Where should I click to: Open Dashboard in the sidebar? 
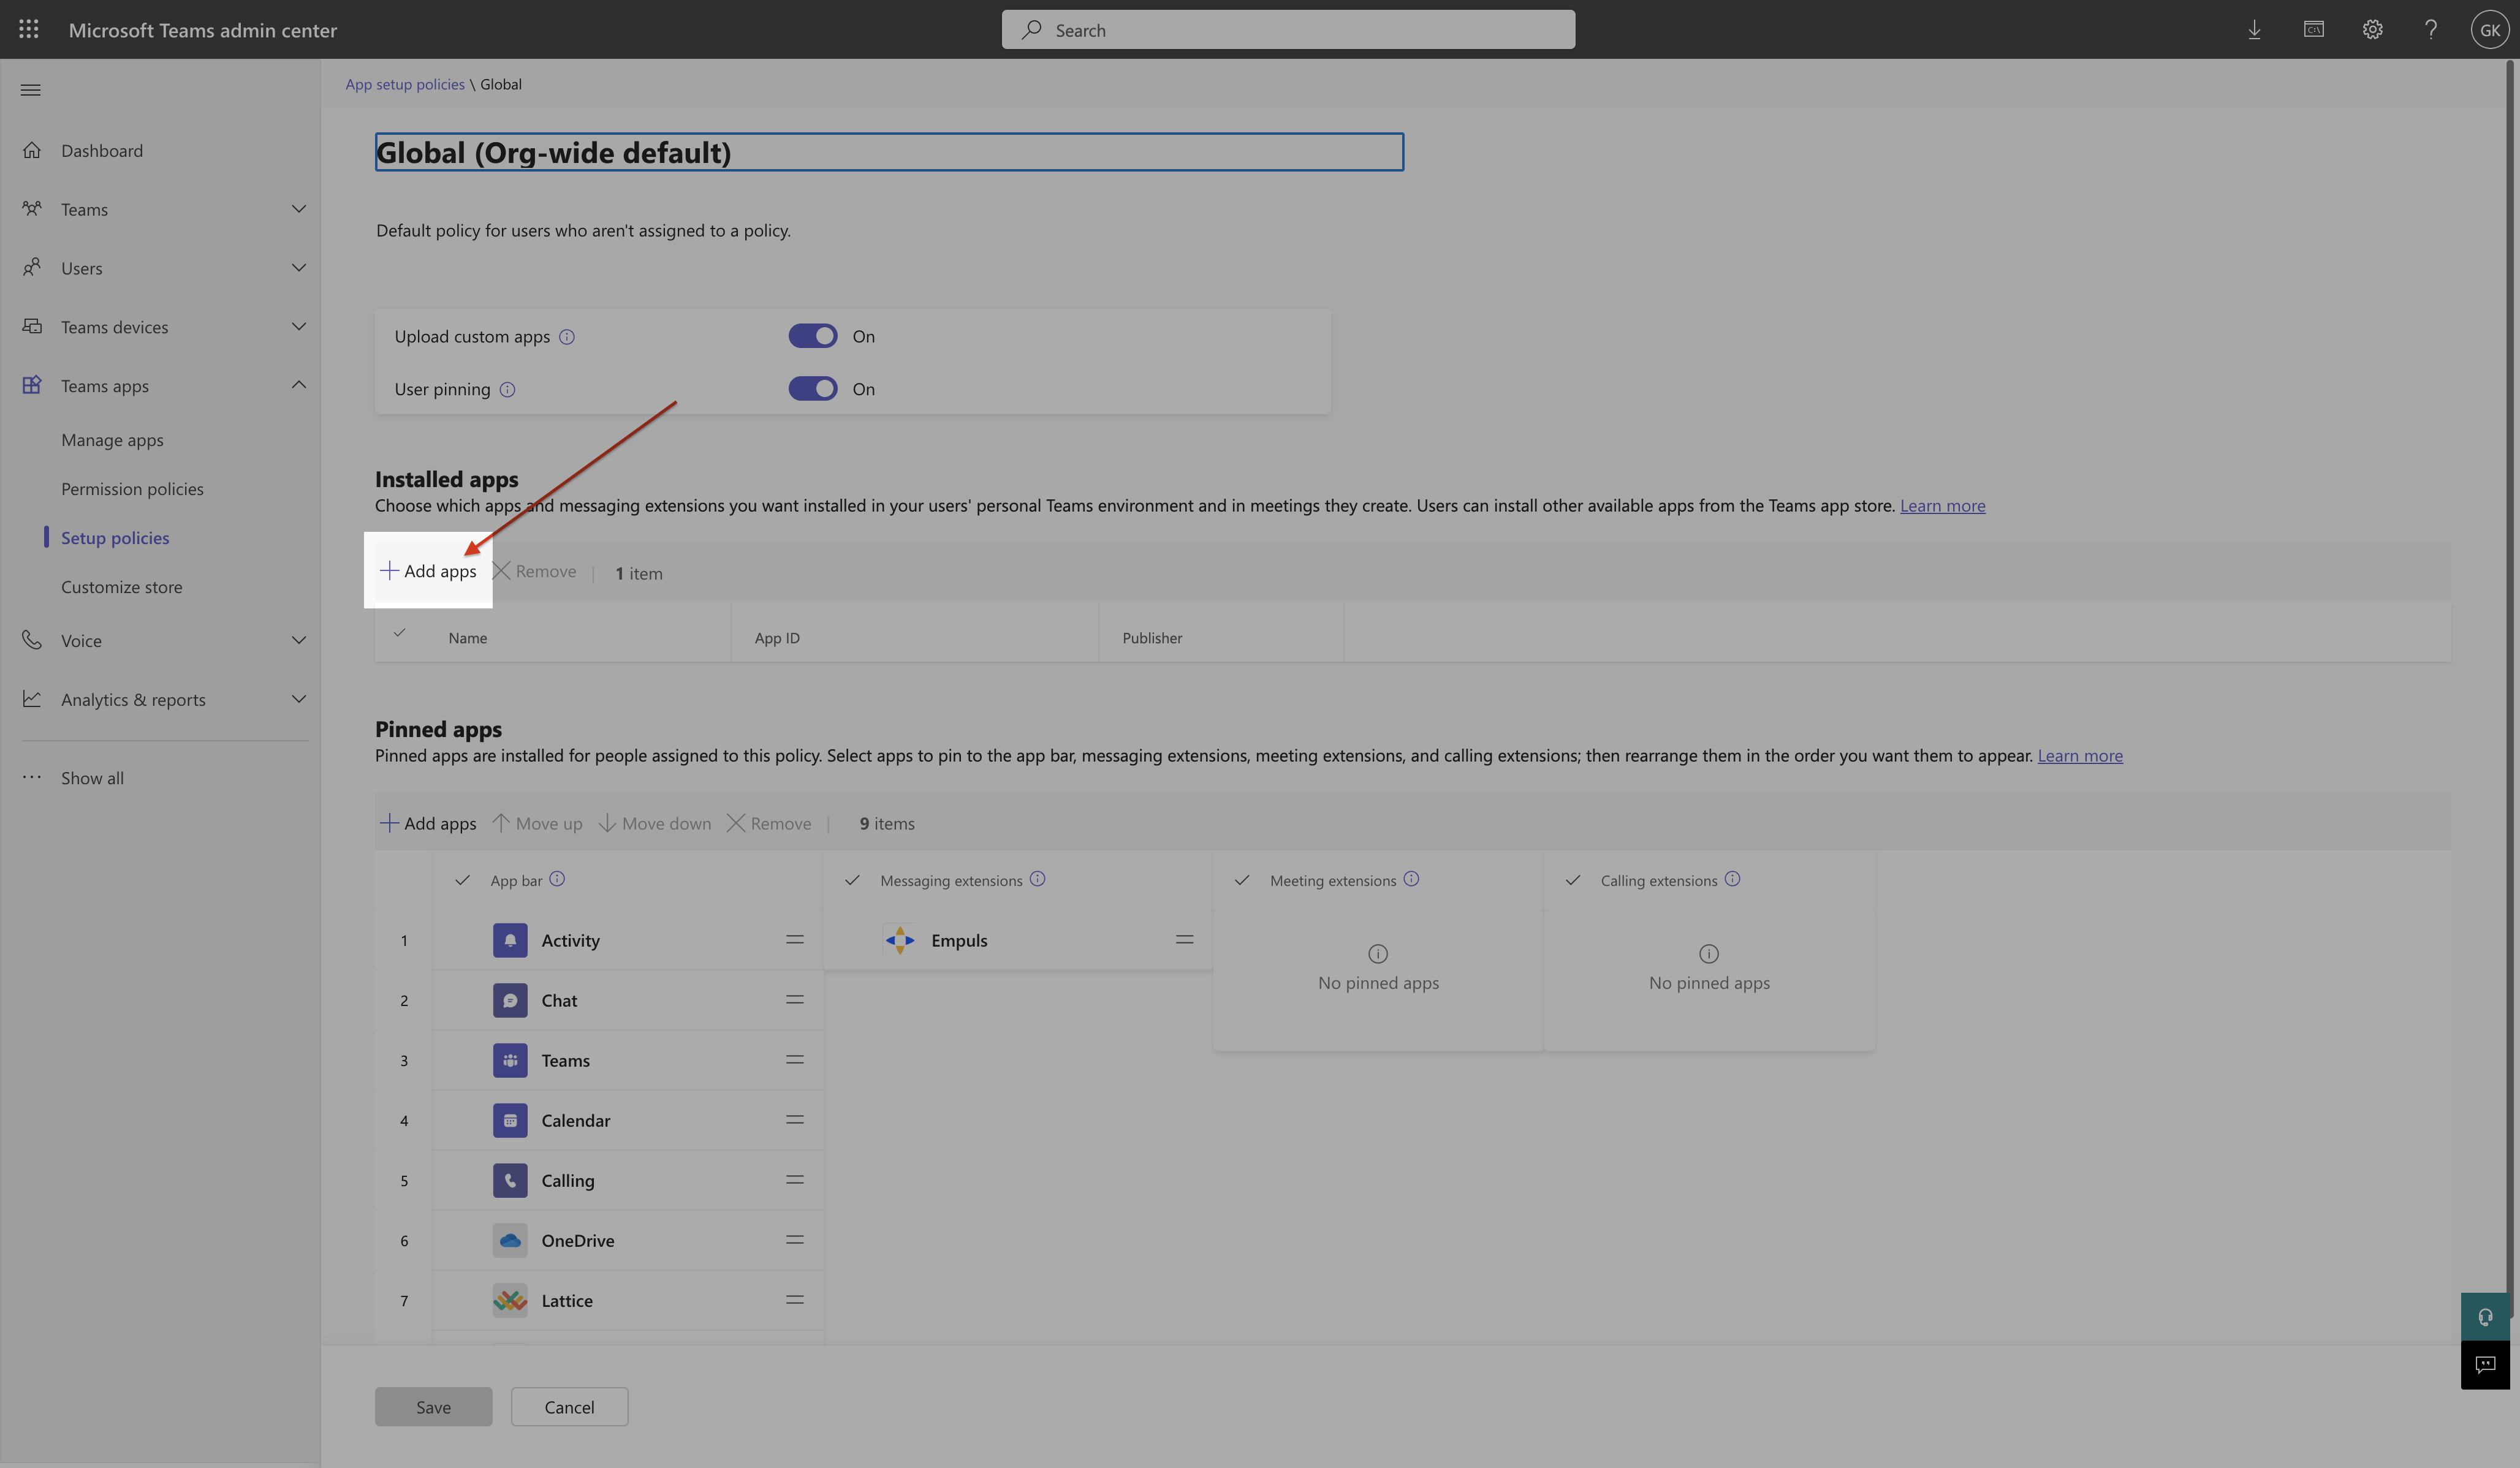(102, 151)
